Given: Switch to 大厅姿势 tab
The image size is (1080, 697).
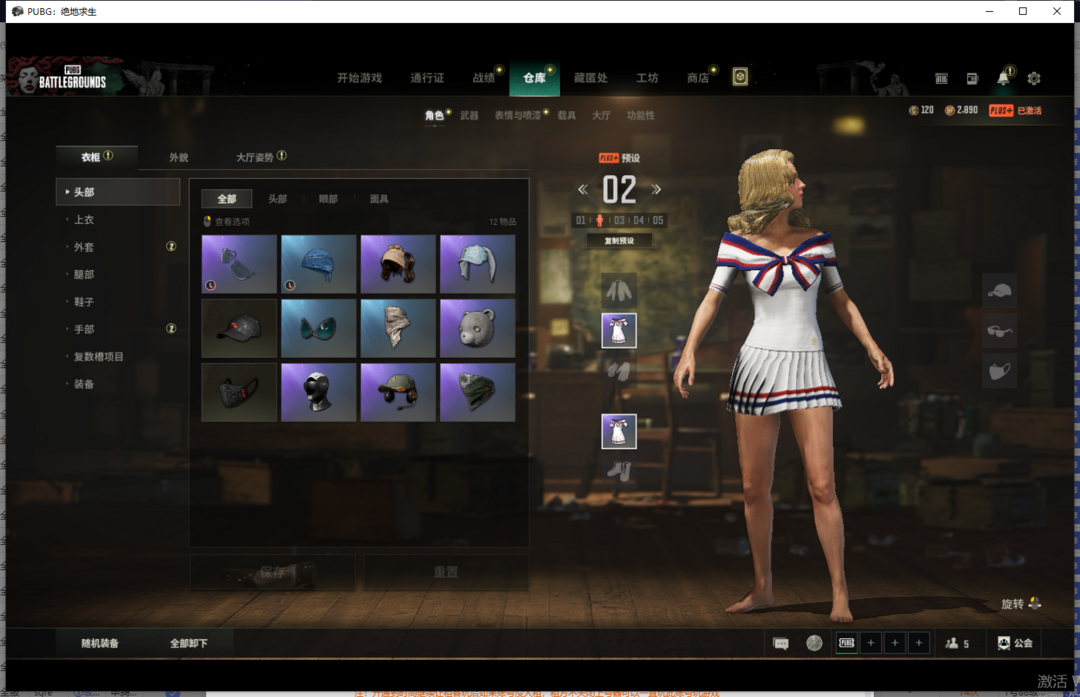Looking at the screenshot, I should tap(255, 158).
